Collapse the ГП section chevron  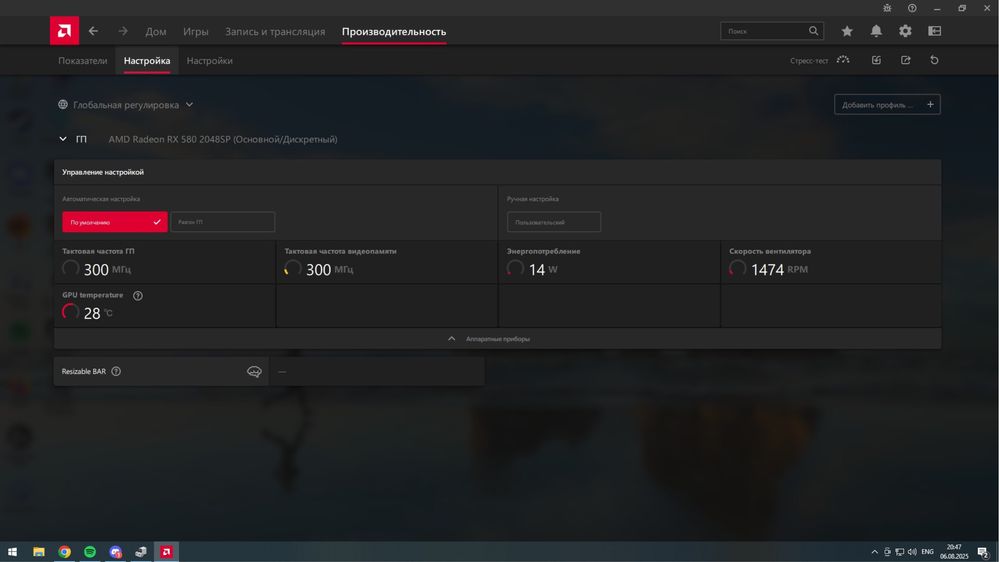pyautogui.click(x=63, y=139)
